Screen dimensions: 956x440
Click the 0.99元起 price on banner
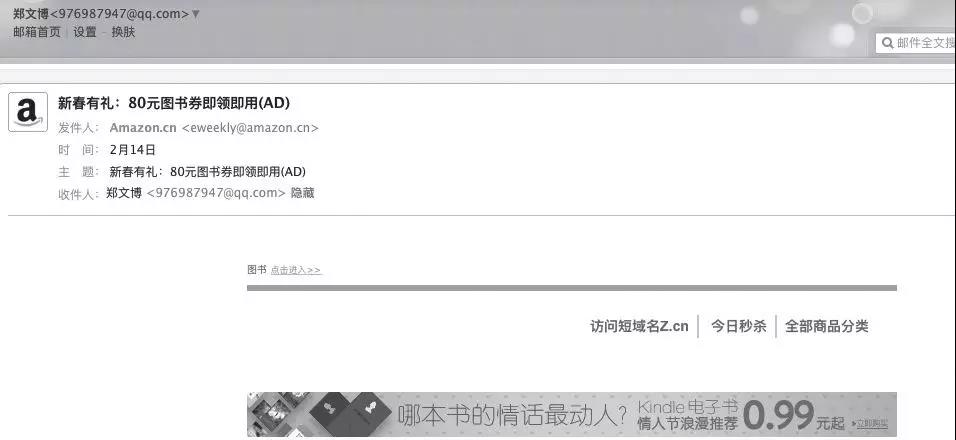pos(794,416)
